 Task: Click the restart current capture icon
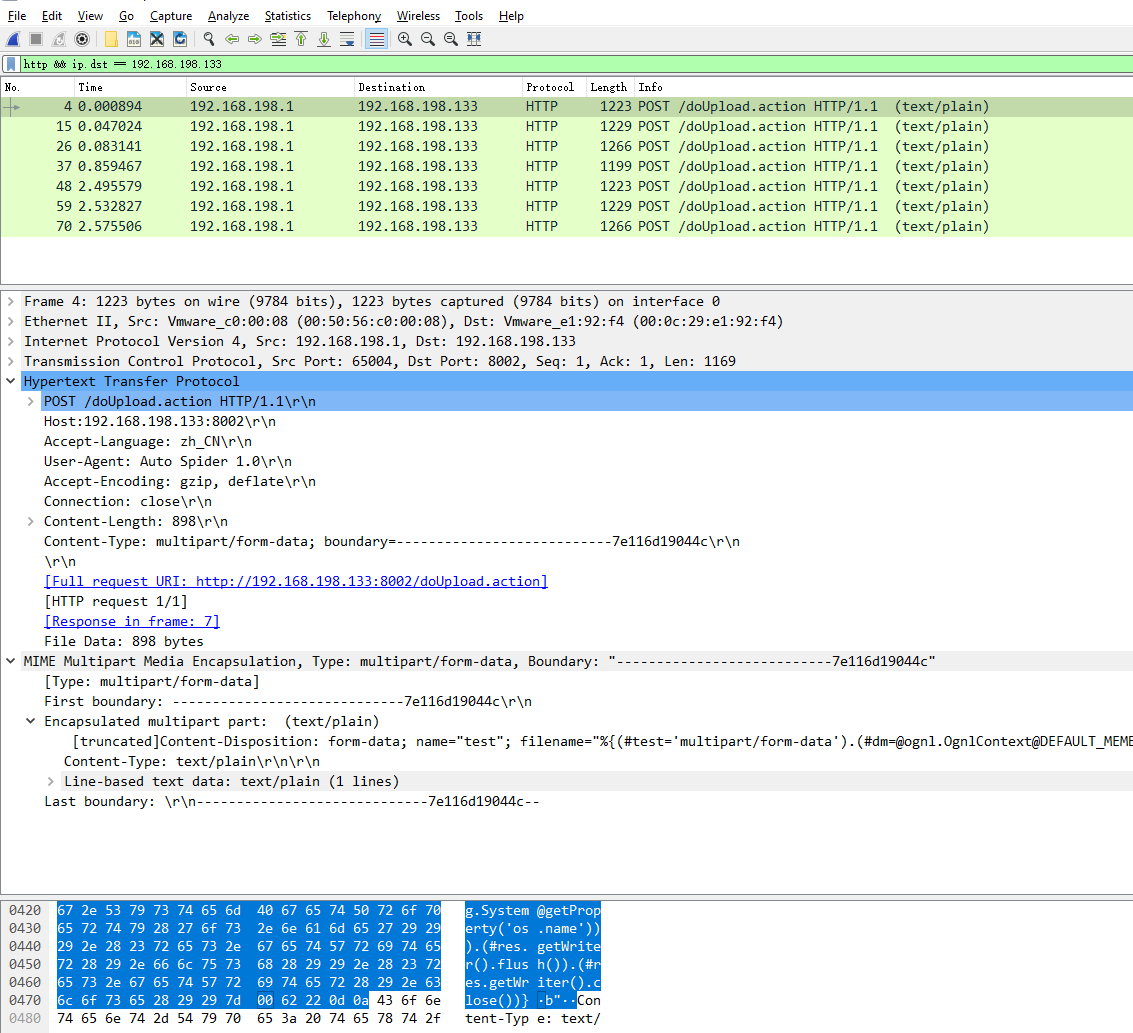(59, 39)
